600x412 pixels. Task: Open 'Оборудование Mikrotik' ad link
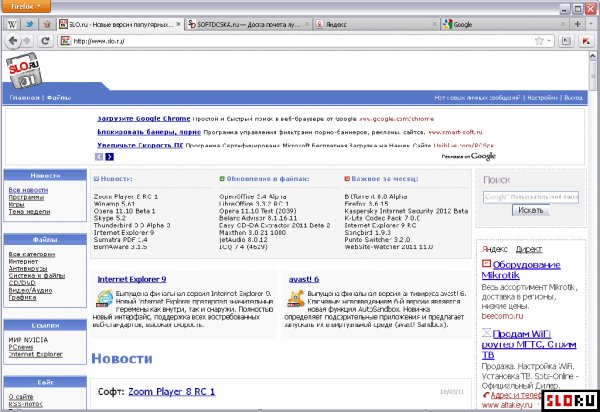click(x=521, y=270)
